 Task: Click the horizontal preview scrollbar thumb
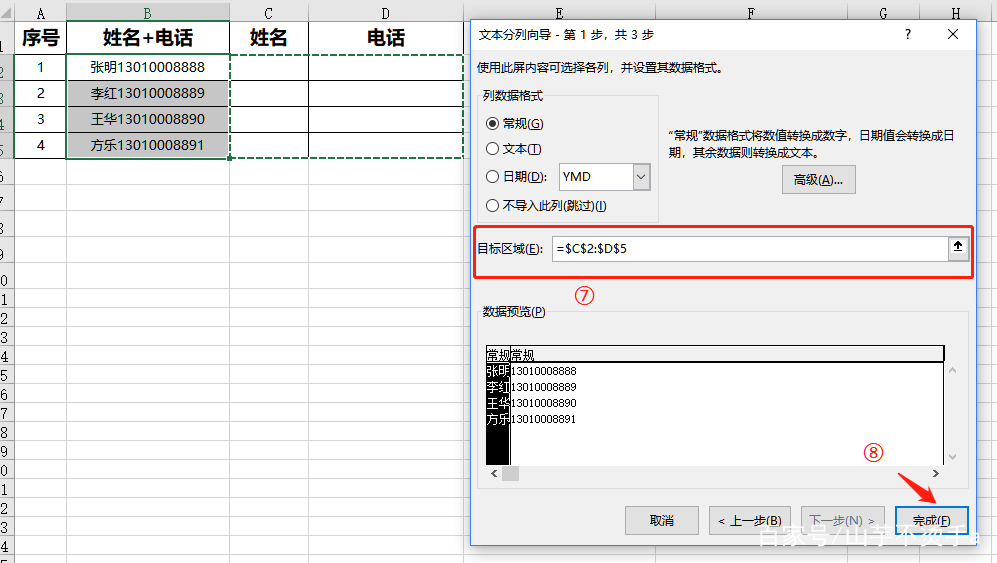[511, 473]
